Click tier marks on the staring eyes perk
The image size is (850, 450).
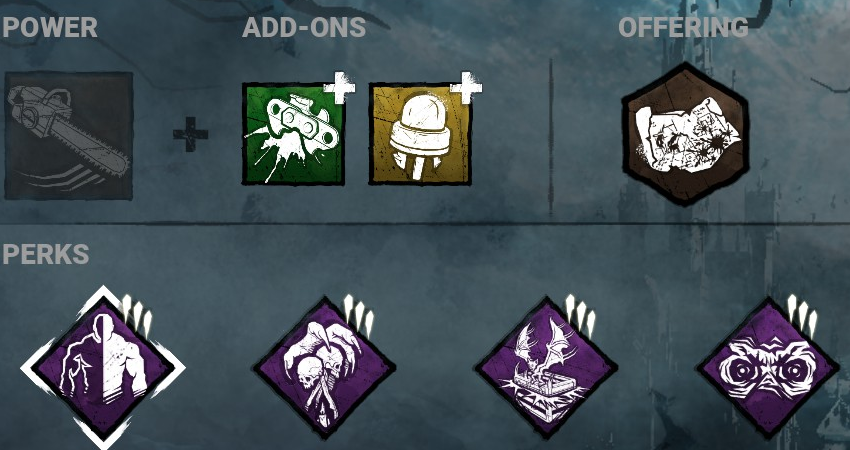(802, 315)
